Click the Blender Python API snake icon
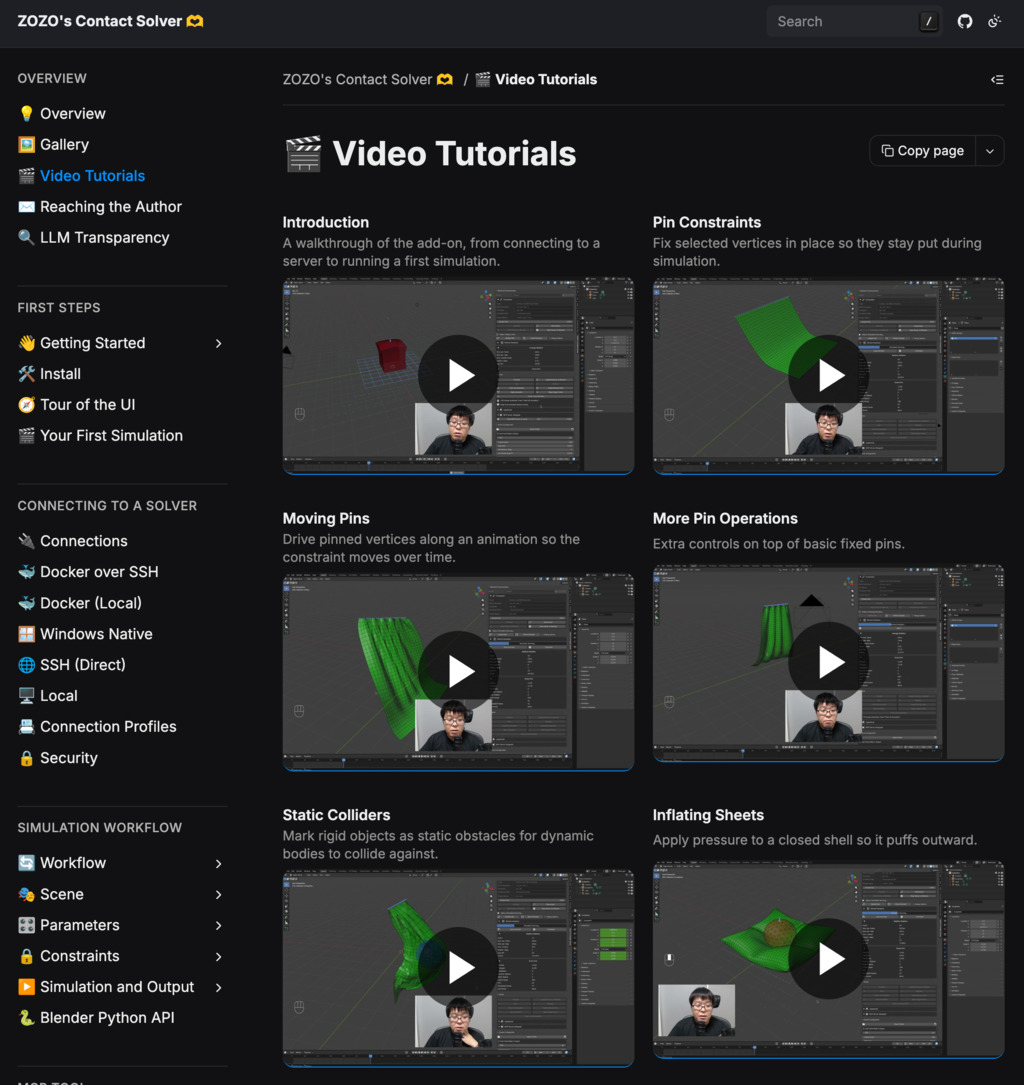1024x1085 pixels. point(26,1018)
